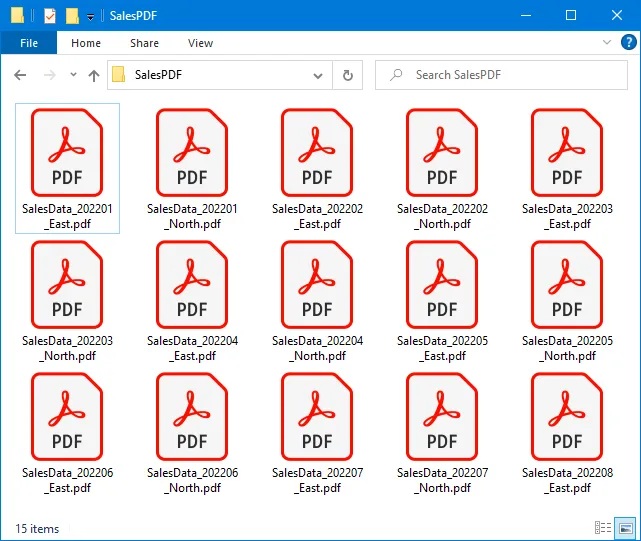This screenshot has height=541, width=641.
Task: Select SalesData_202202_North.pdf file icon
Action: click(x=442, y=152)
